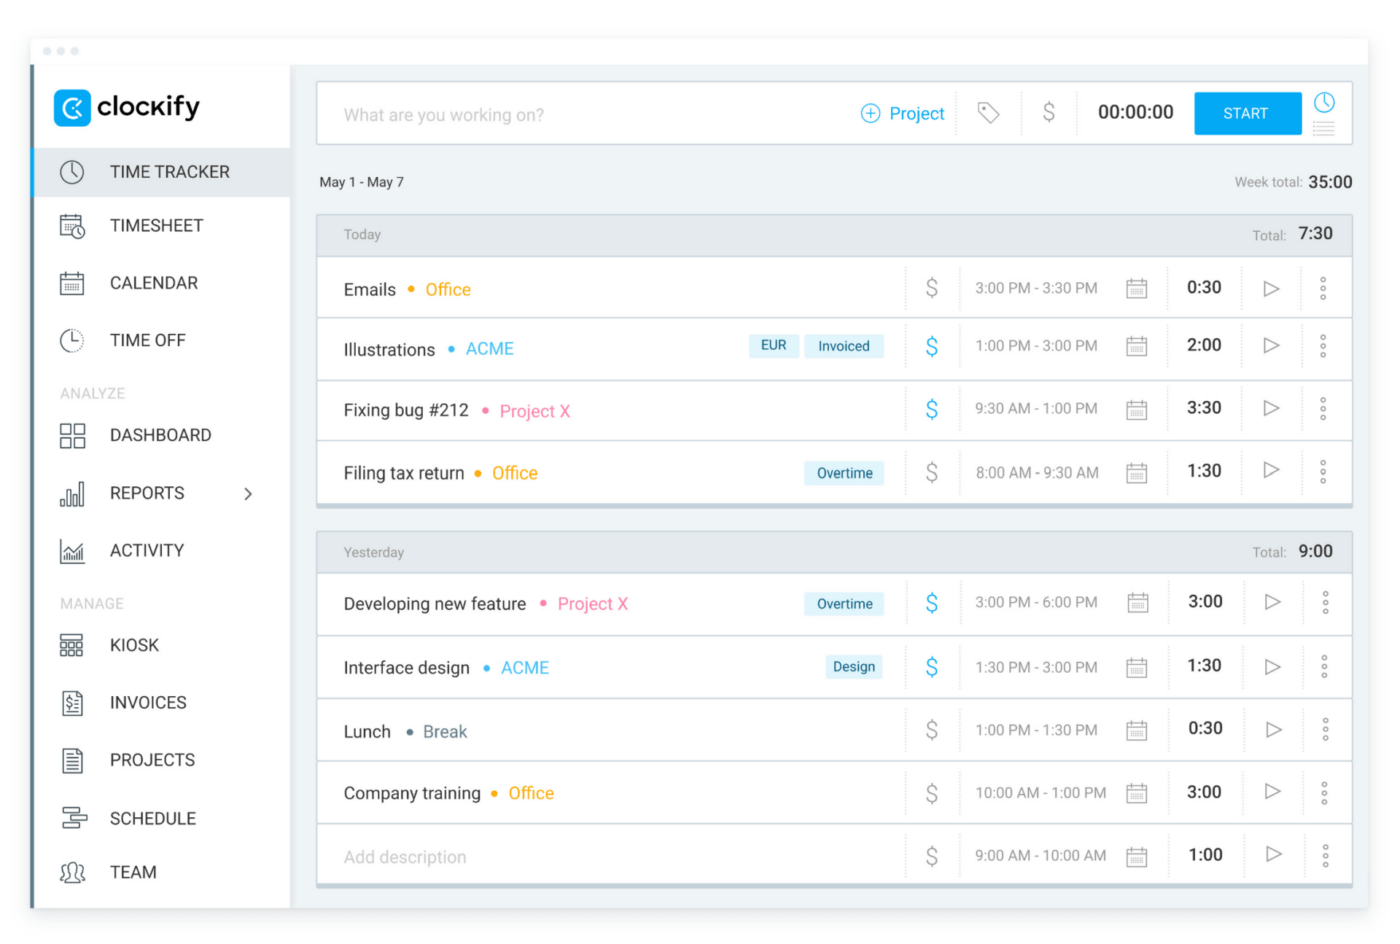The width and height of the screenshot is (1400, 944).
Task: Resume the Illustrations entry with its play icon
Action: coord(1271,345)
